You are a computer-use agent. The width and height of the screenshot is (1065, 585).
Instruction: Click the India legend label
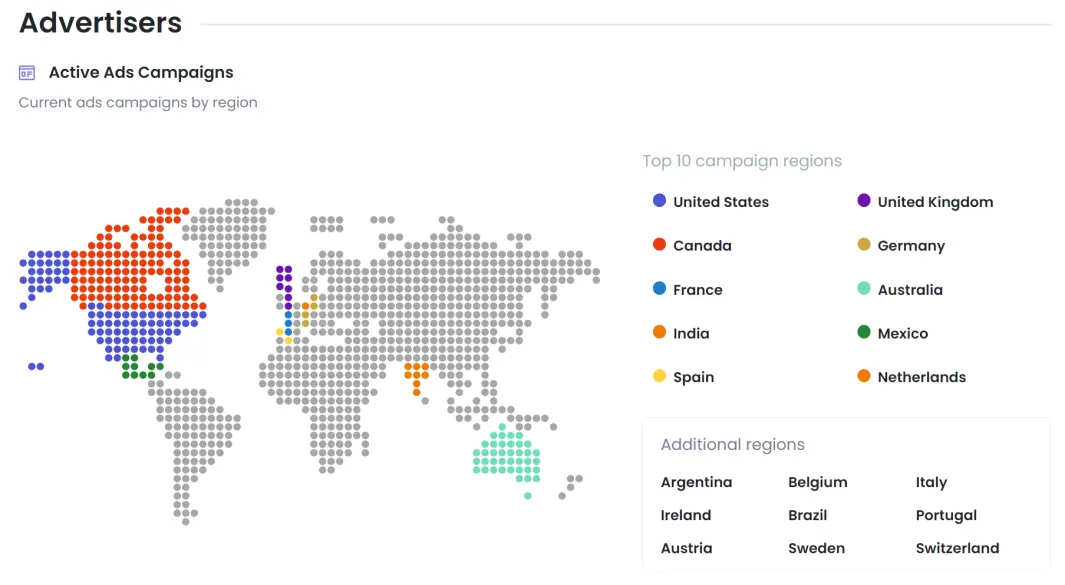tap(691, 334)
